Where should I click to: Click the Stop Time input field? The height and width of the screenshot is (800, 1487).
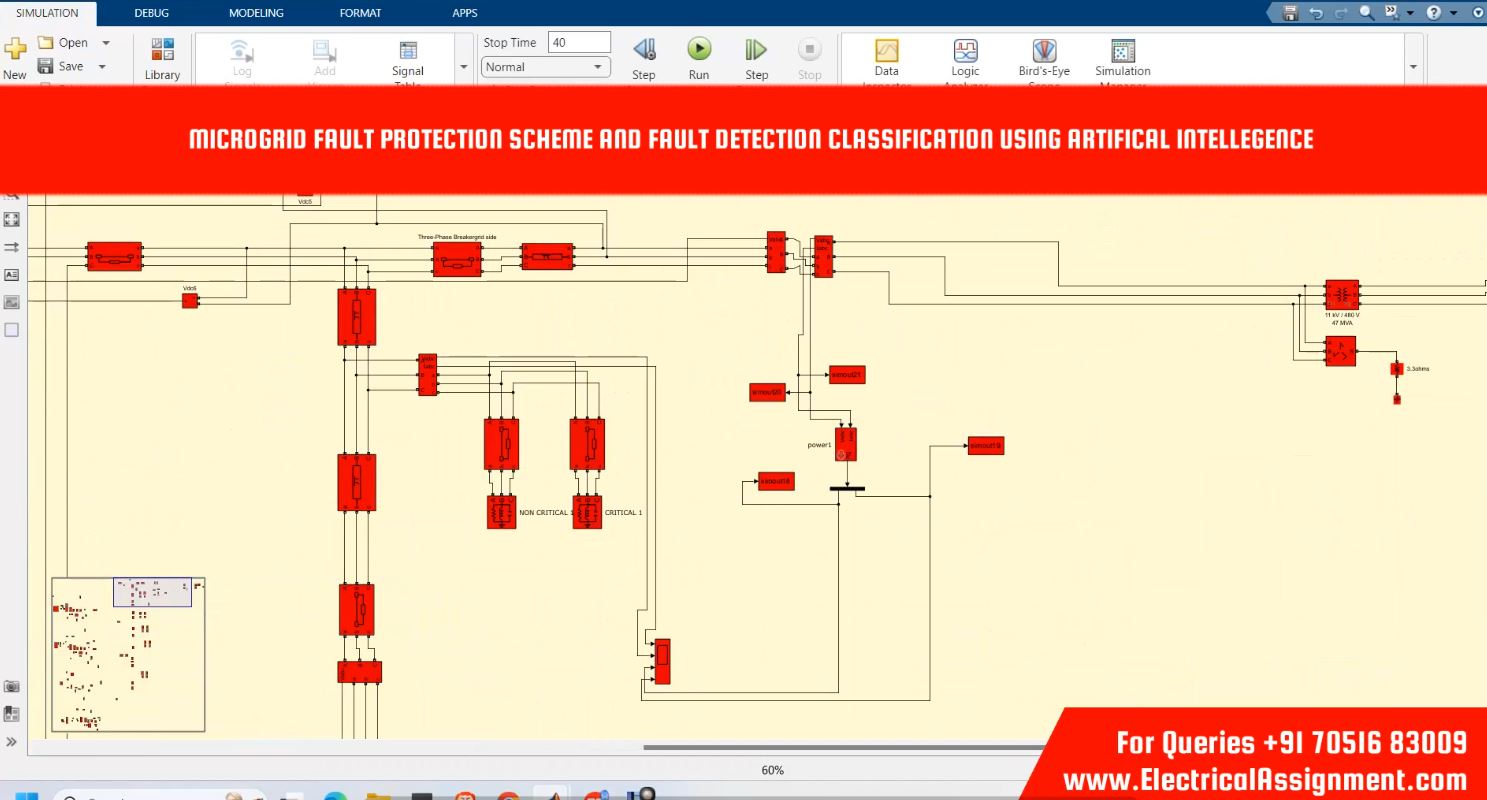click(x=579, y=42)
